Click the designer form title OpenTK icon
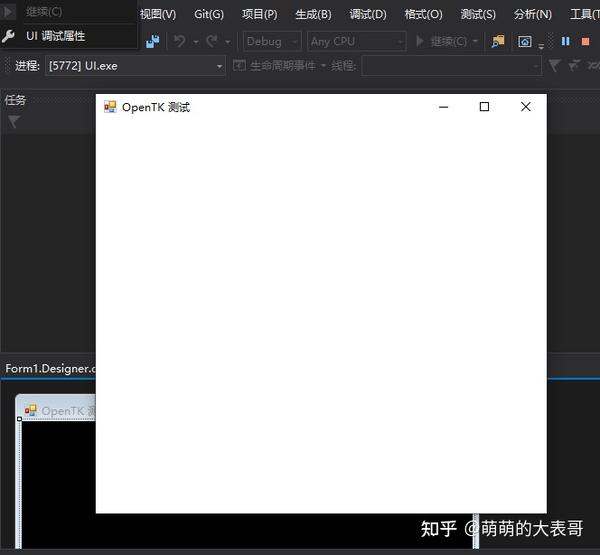This screenshot has width=600, height=555. click(31, 410)
